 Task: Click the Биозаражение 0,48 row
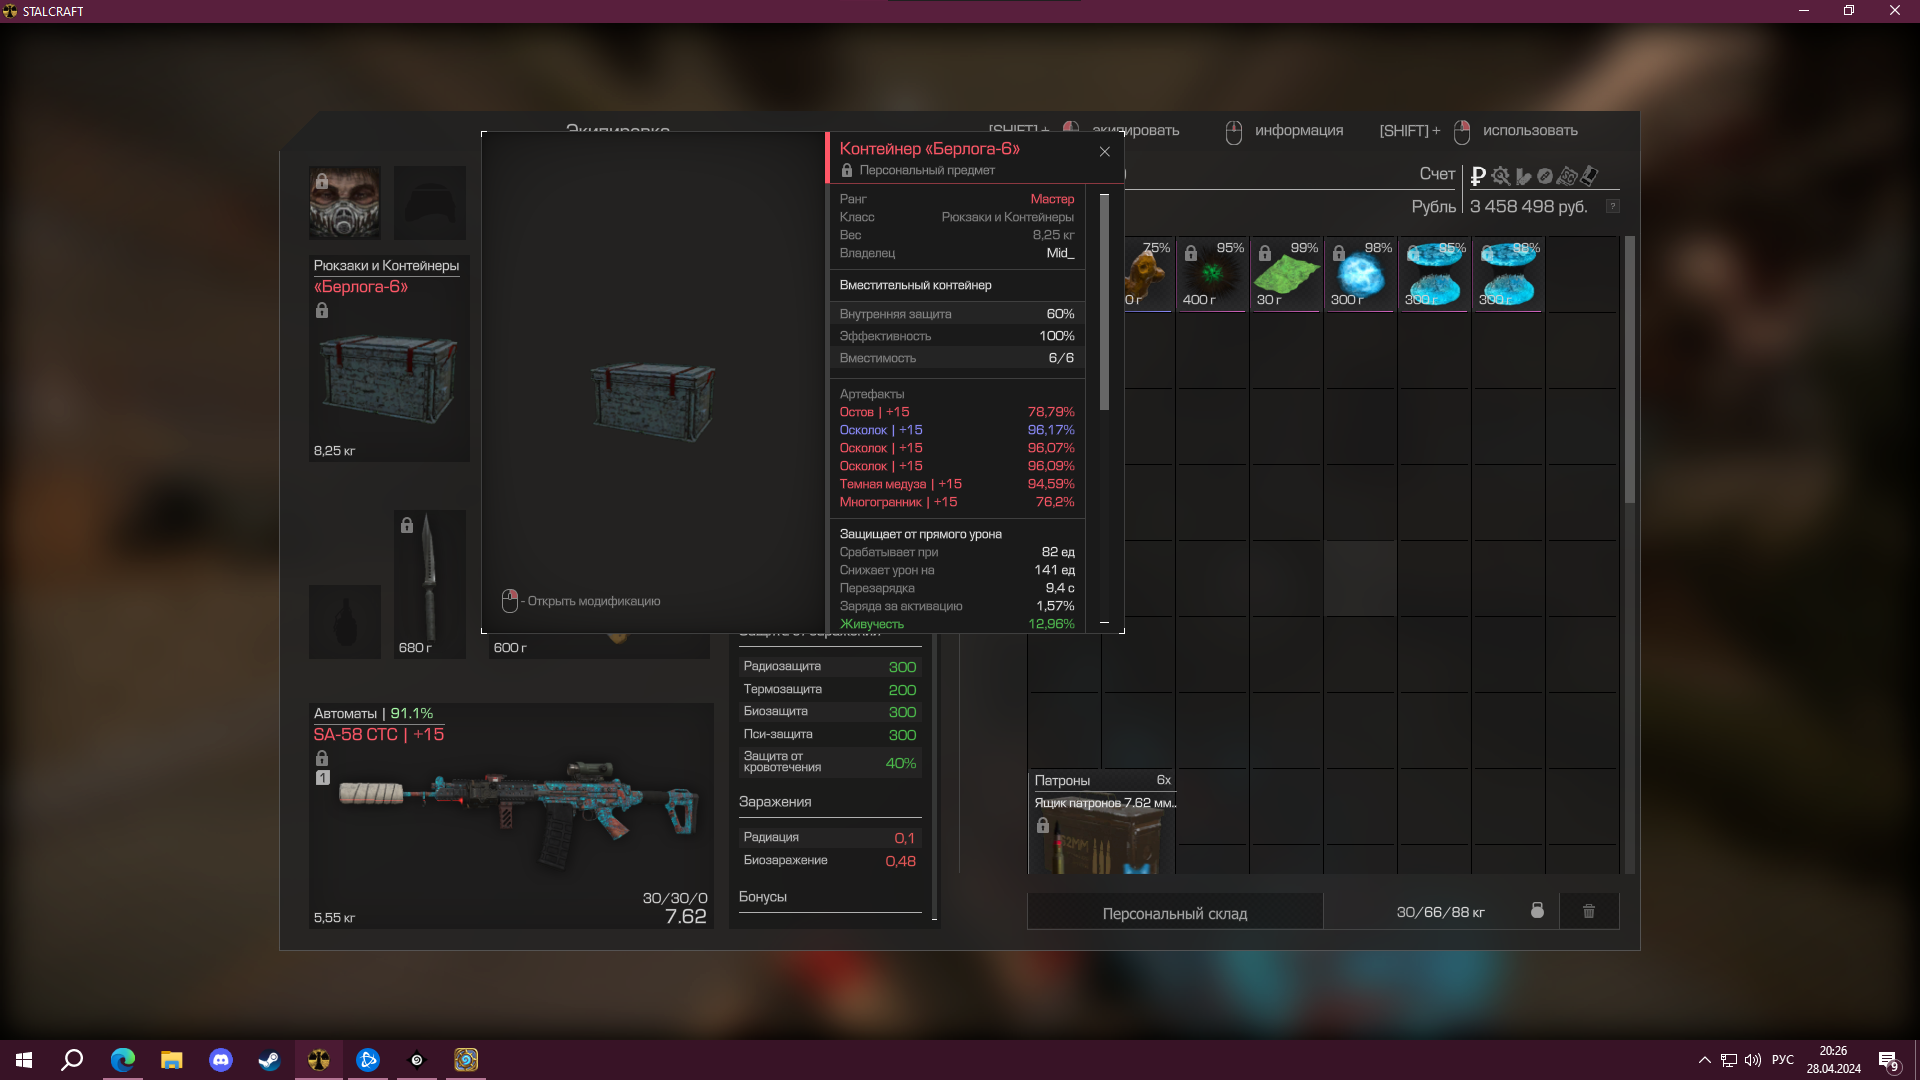coord(830,861)
